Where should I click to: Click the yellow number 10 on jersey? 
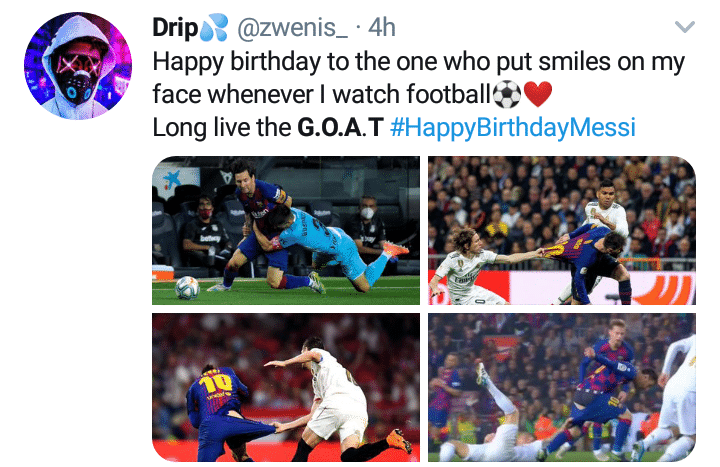[216, 383]
